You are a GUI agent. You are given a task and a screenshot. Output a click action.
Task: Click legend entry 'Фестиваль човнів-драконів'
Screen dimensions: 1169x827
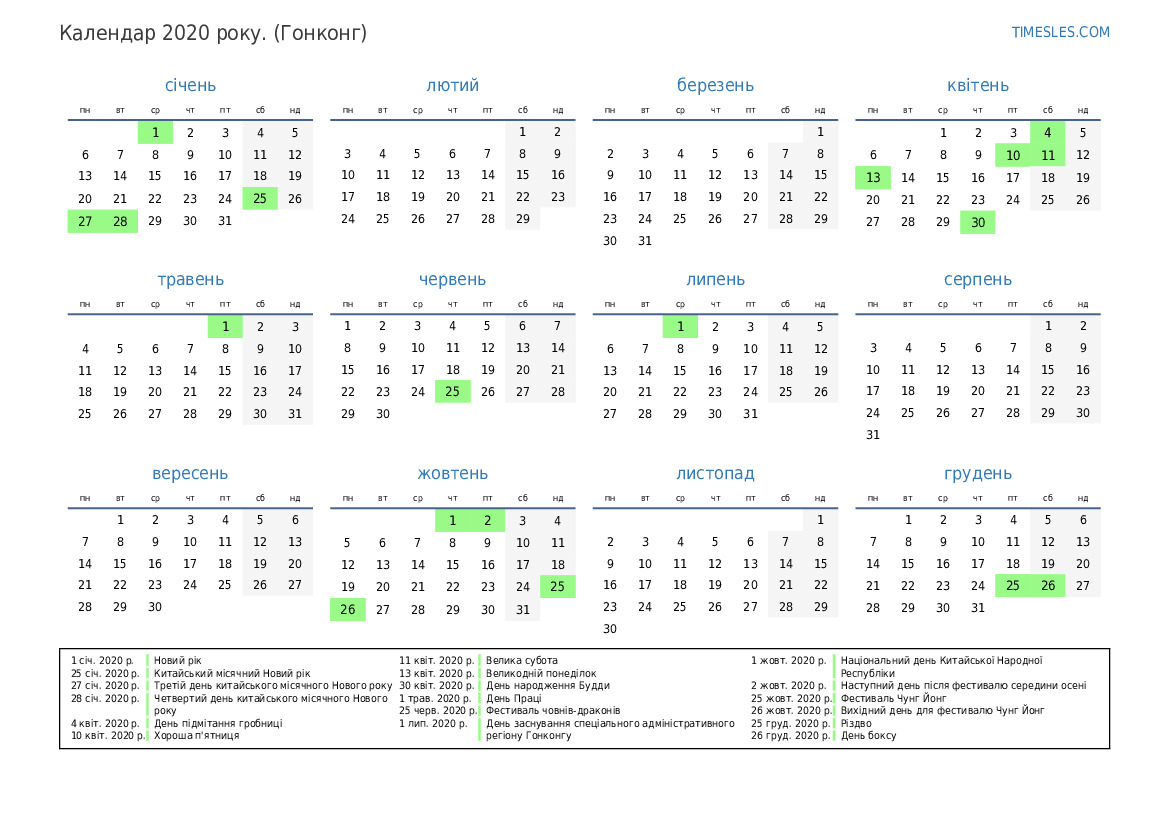click(553, 711)
